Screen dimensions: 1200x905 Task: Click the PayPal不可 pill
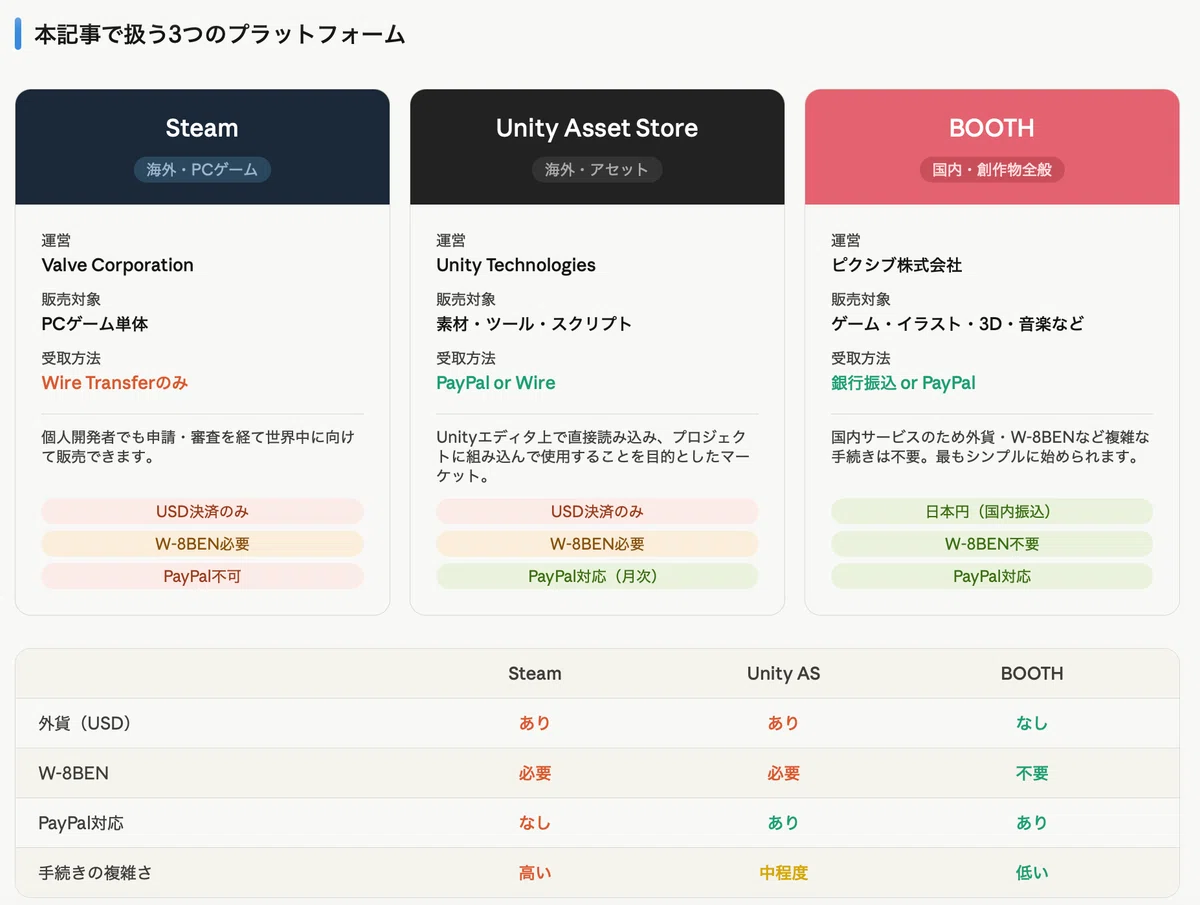[202, 577]
